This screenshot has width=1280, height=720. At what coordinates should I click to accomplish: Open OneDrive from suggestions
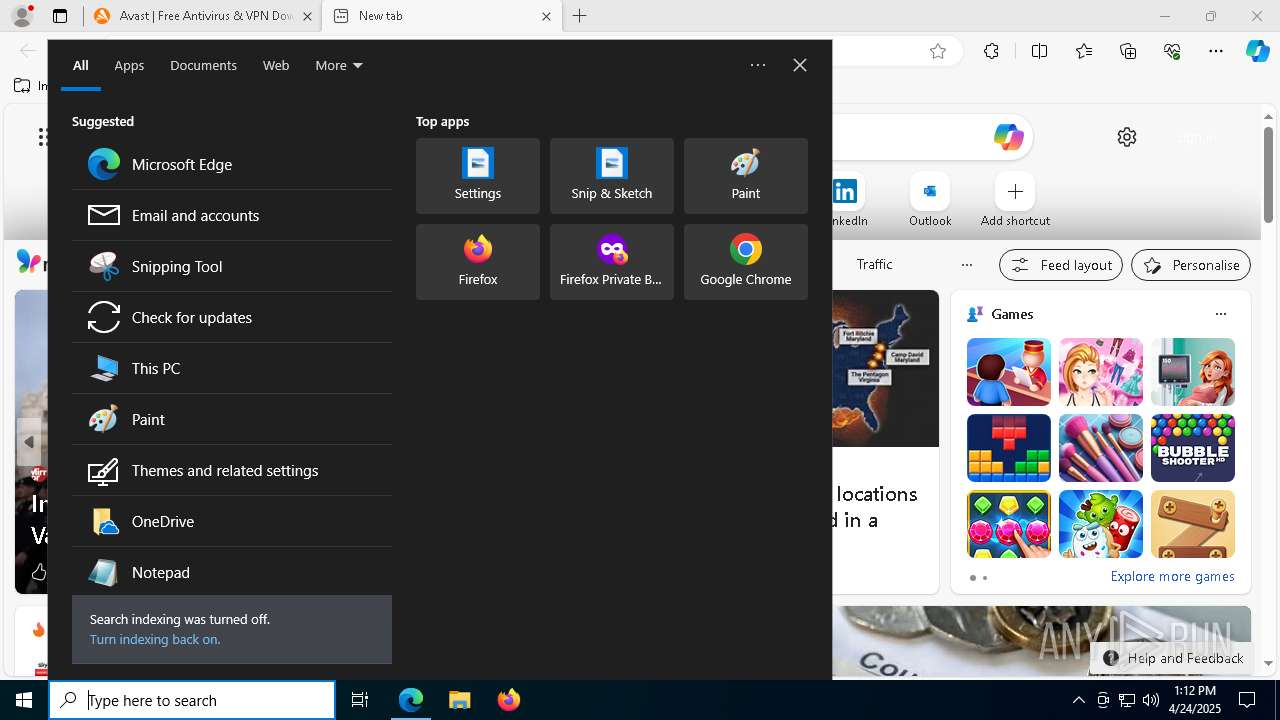232,521
